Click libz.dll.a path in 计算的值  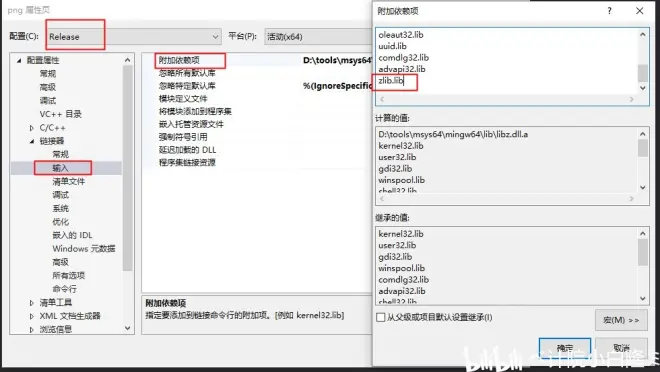point(453,135)
